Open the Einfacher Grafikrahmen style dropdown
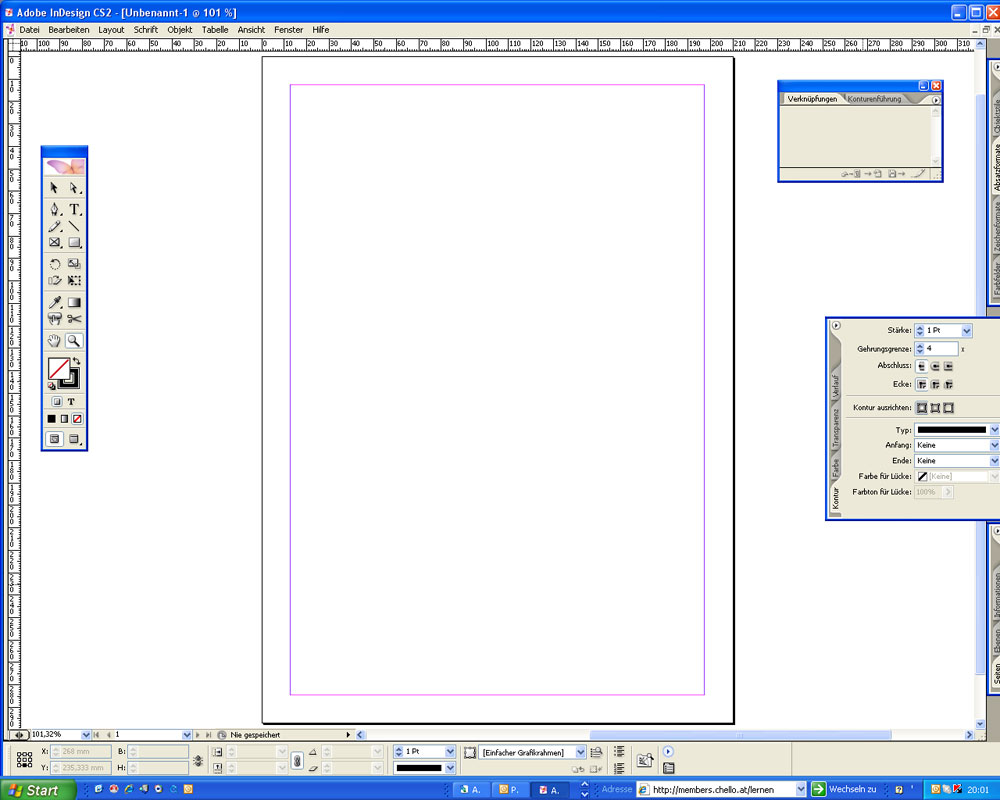Viewport: 1000px width, 800px height. [x=580, y=752]
